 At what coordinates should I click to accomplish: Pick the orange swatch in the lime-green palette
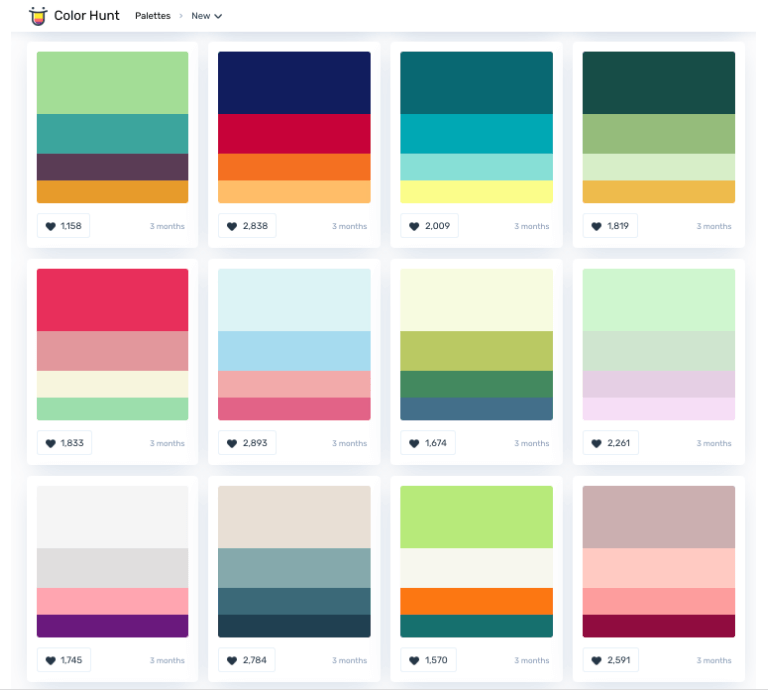[x=476, y=601]
